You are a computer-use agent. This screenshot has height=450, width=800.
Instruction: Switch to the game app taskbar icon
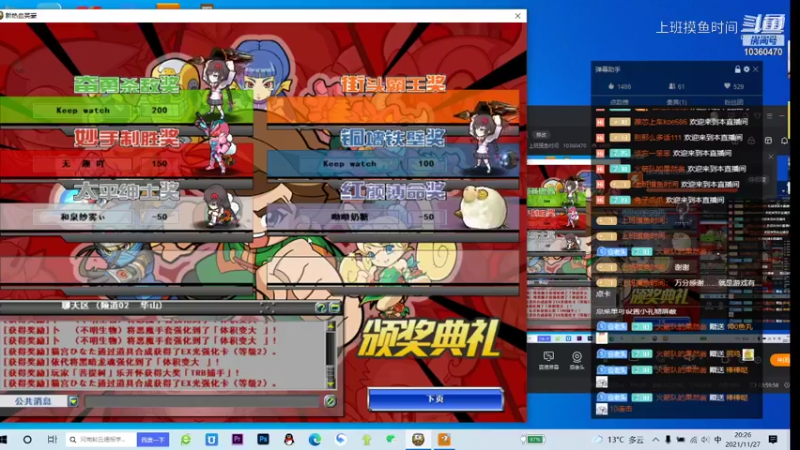tap(418, 439)
